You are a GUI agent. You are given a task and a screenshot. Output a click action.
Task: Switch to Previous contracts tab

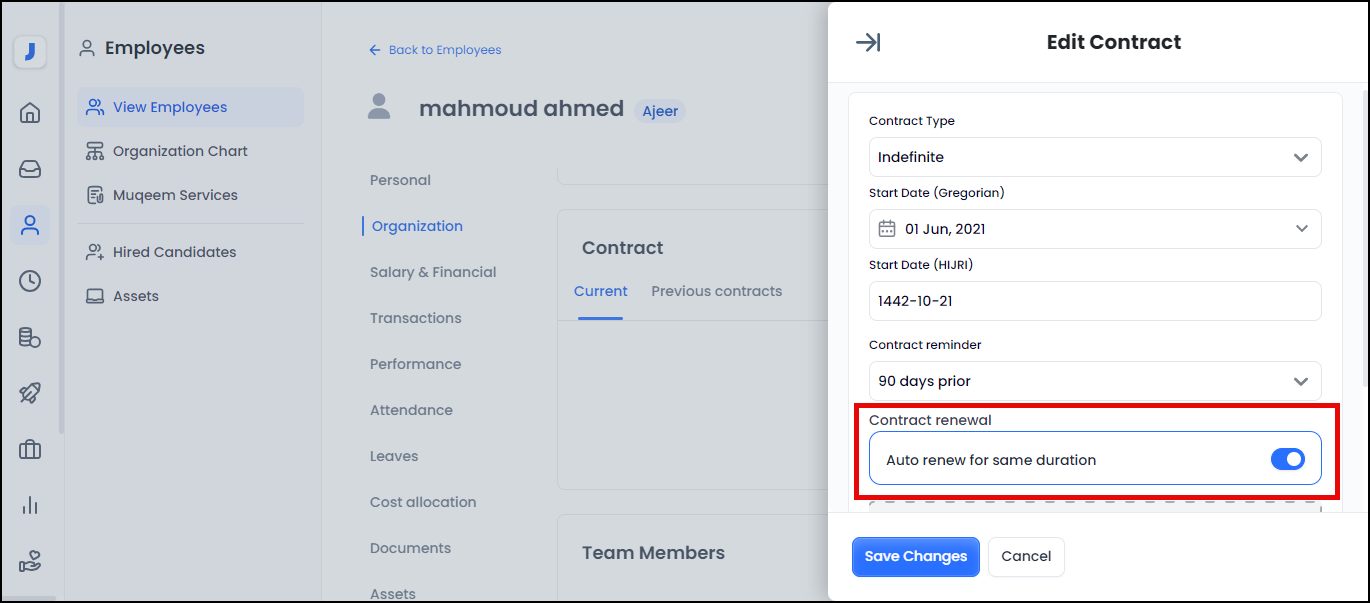click(716, 291)
